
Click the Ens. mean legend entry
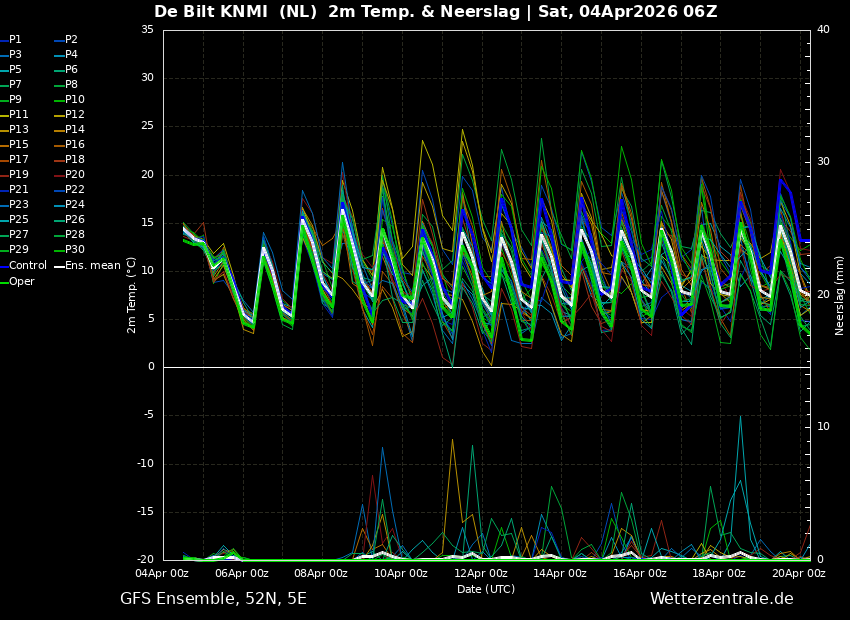[92, 266]
